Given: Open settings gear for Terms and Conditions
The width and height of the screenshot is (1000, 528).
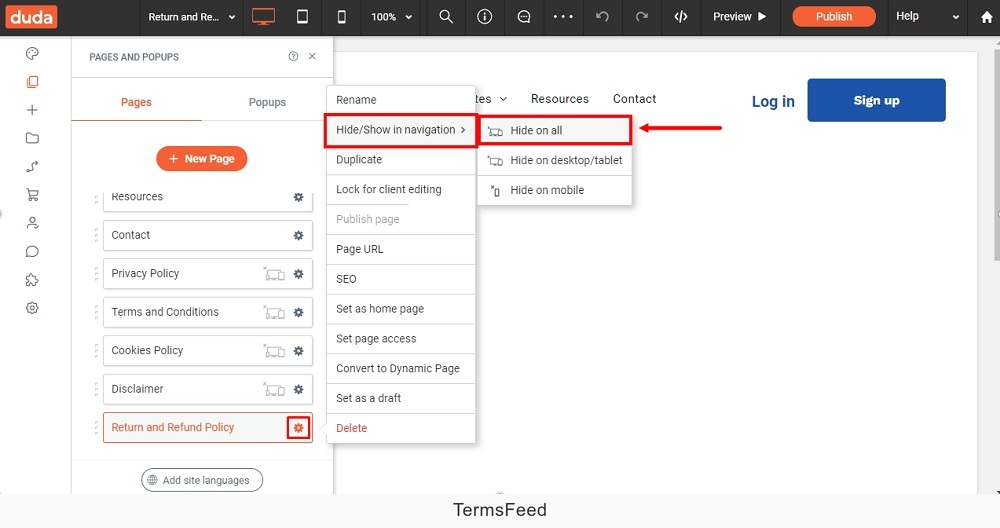Looking at the screenshot, I should pyautogui.click(x=298, y=312).
